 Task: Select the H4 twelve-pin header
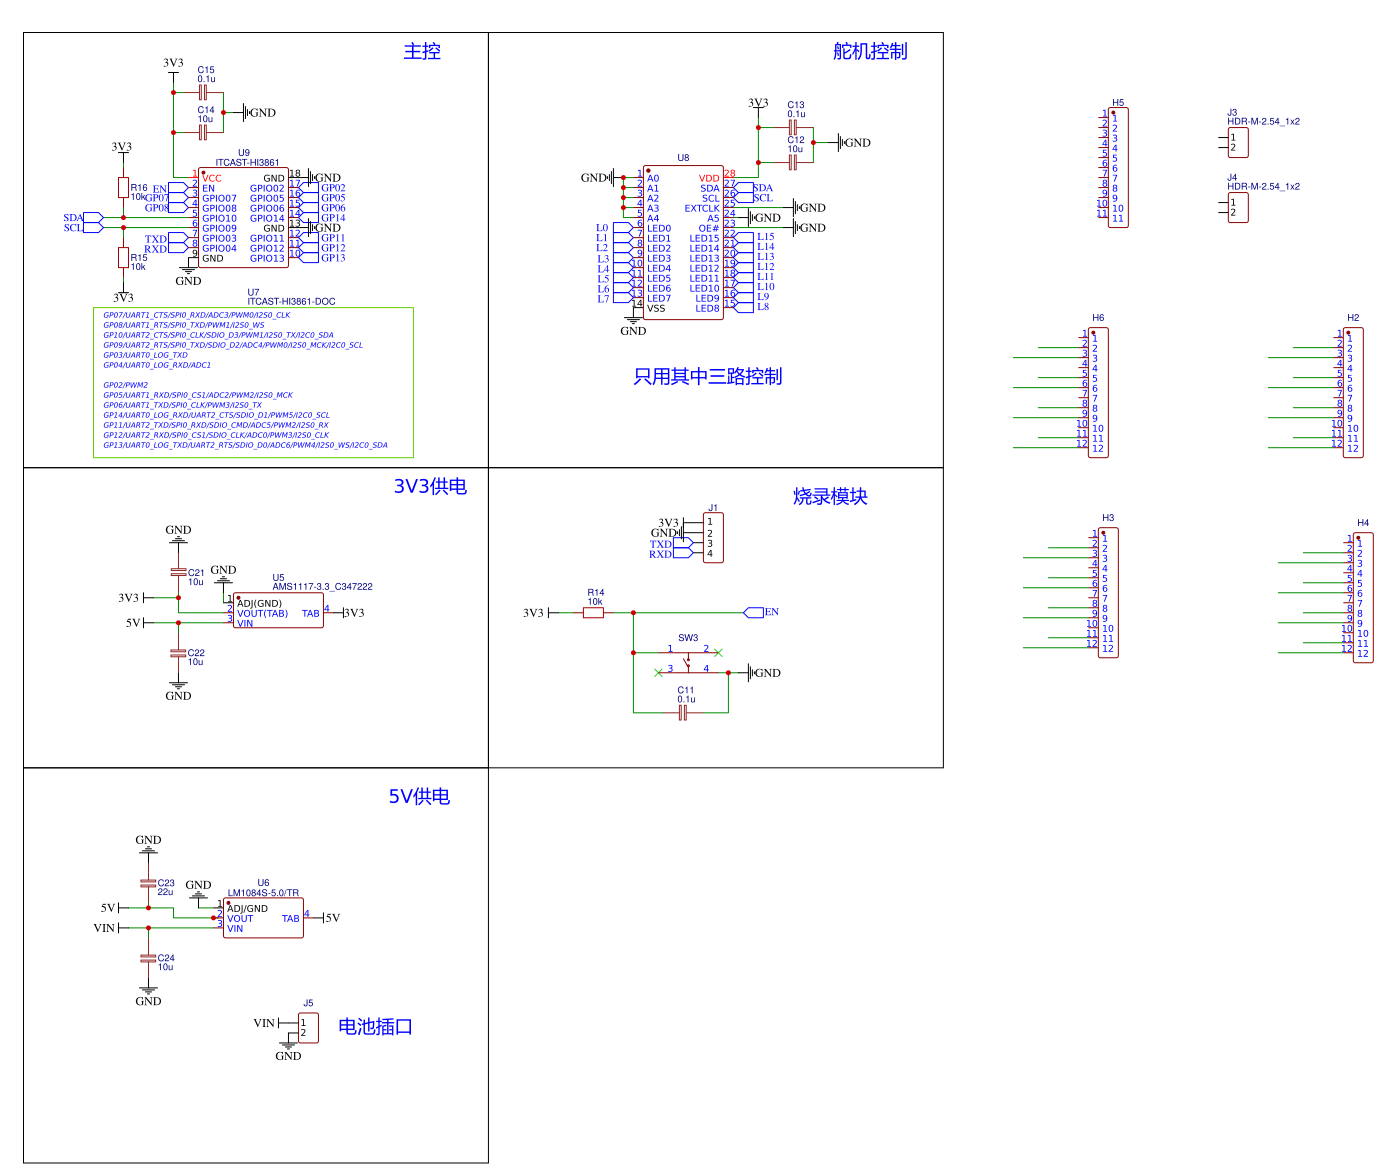click(1363, 597)
